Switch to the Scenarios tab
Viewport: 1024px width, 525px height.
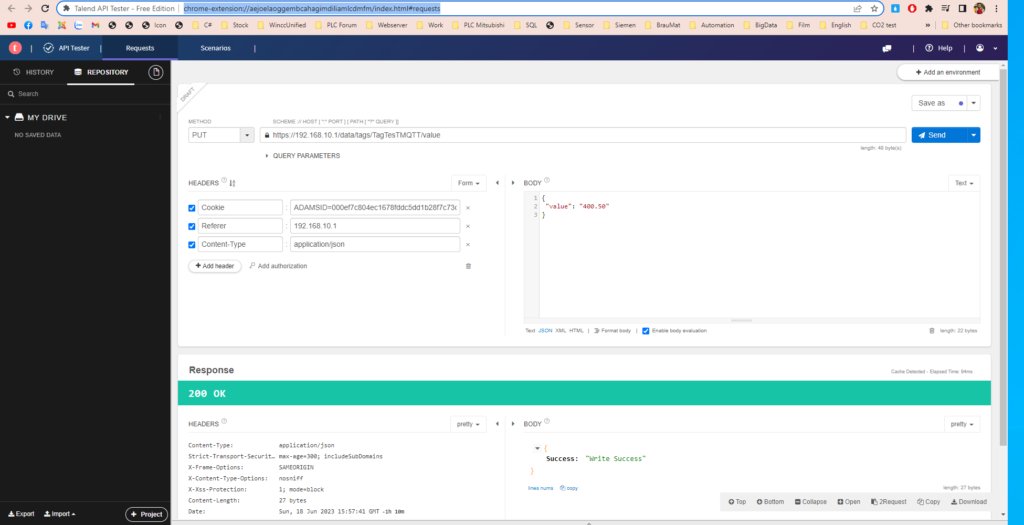(x=216, y=48)
